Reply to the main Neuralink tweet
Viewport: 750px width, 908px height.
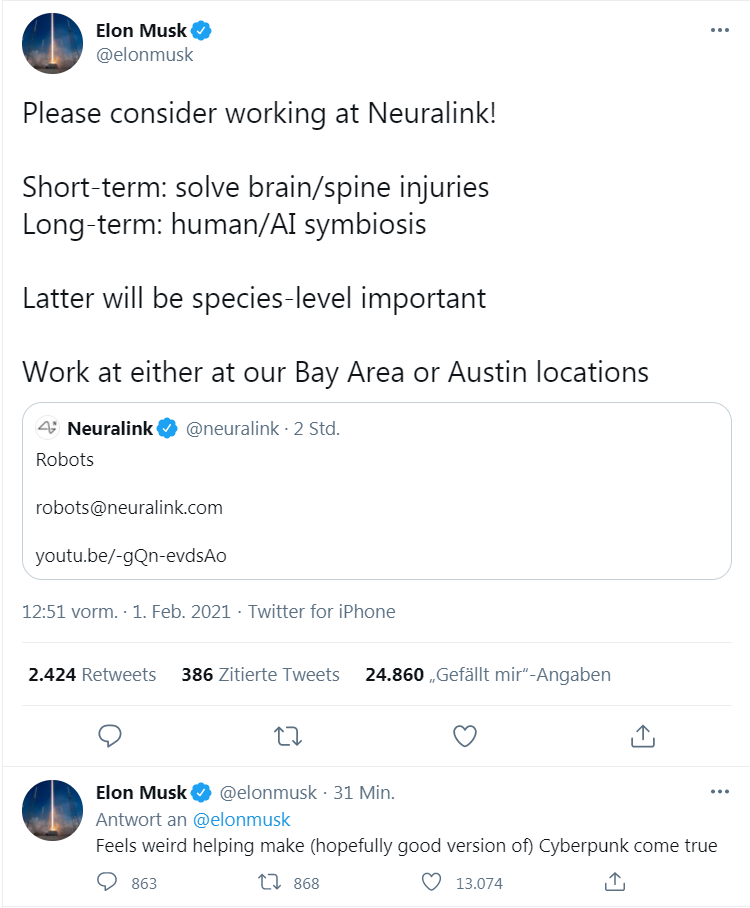pyautogui.click(x=110, y=737)
